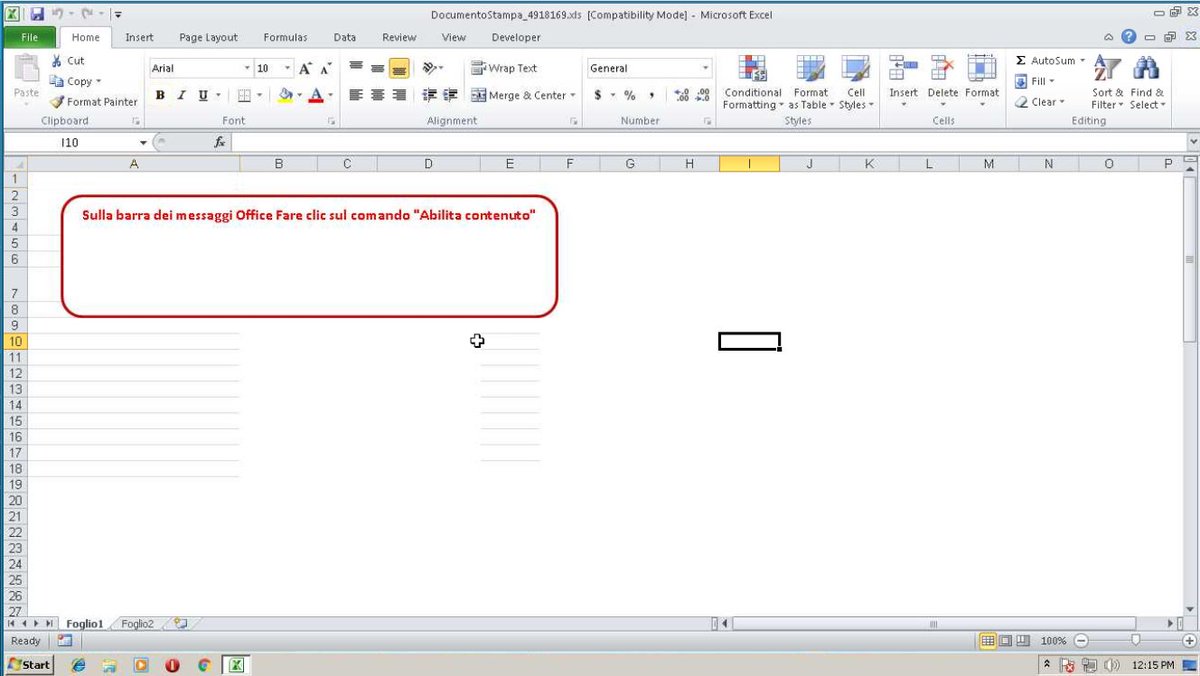Select the Format Painter tool
Screen dimensions: 1200x676
point(94,101)
